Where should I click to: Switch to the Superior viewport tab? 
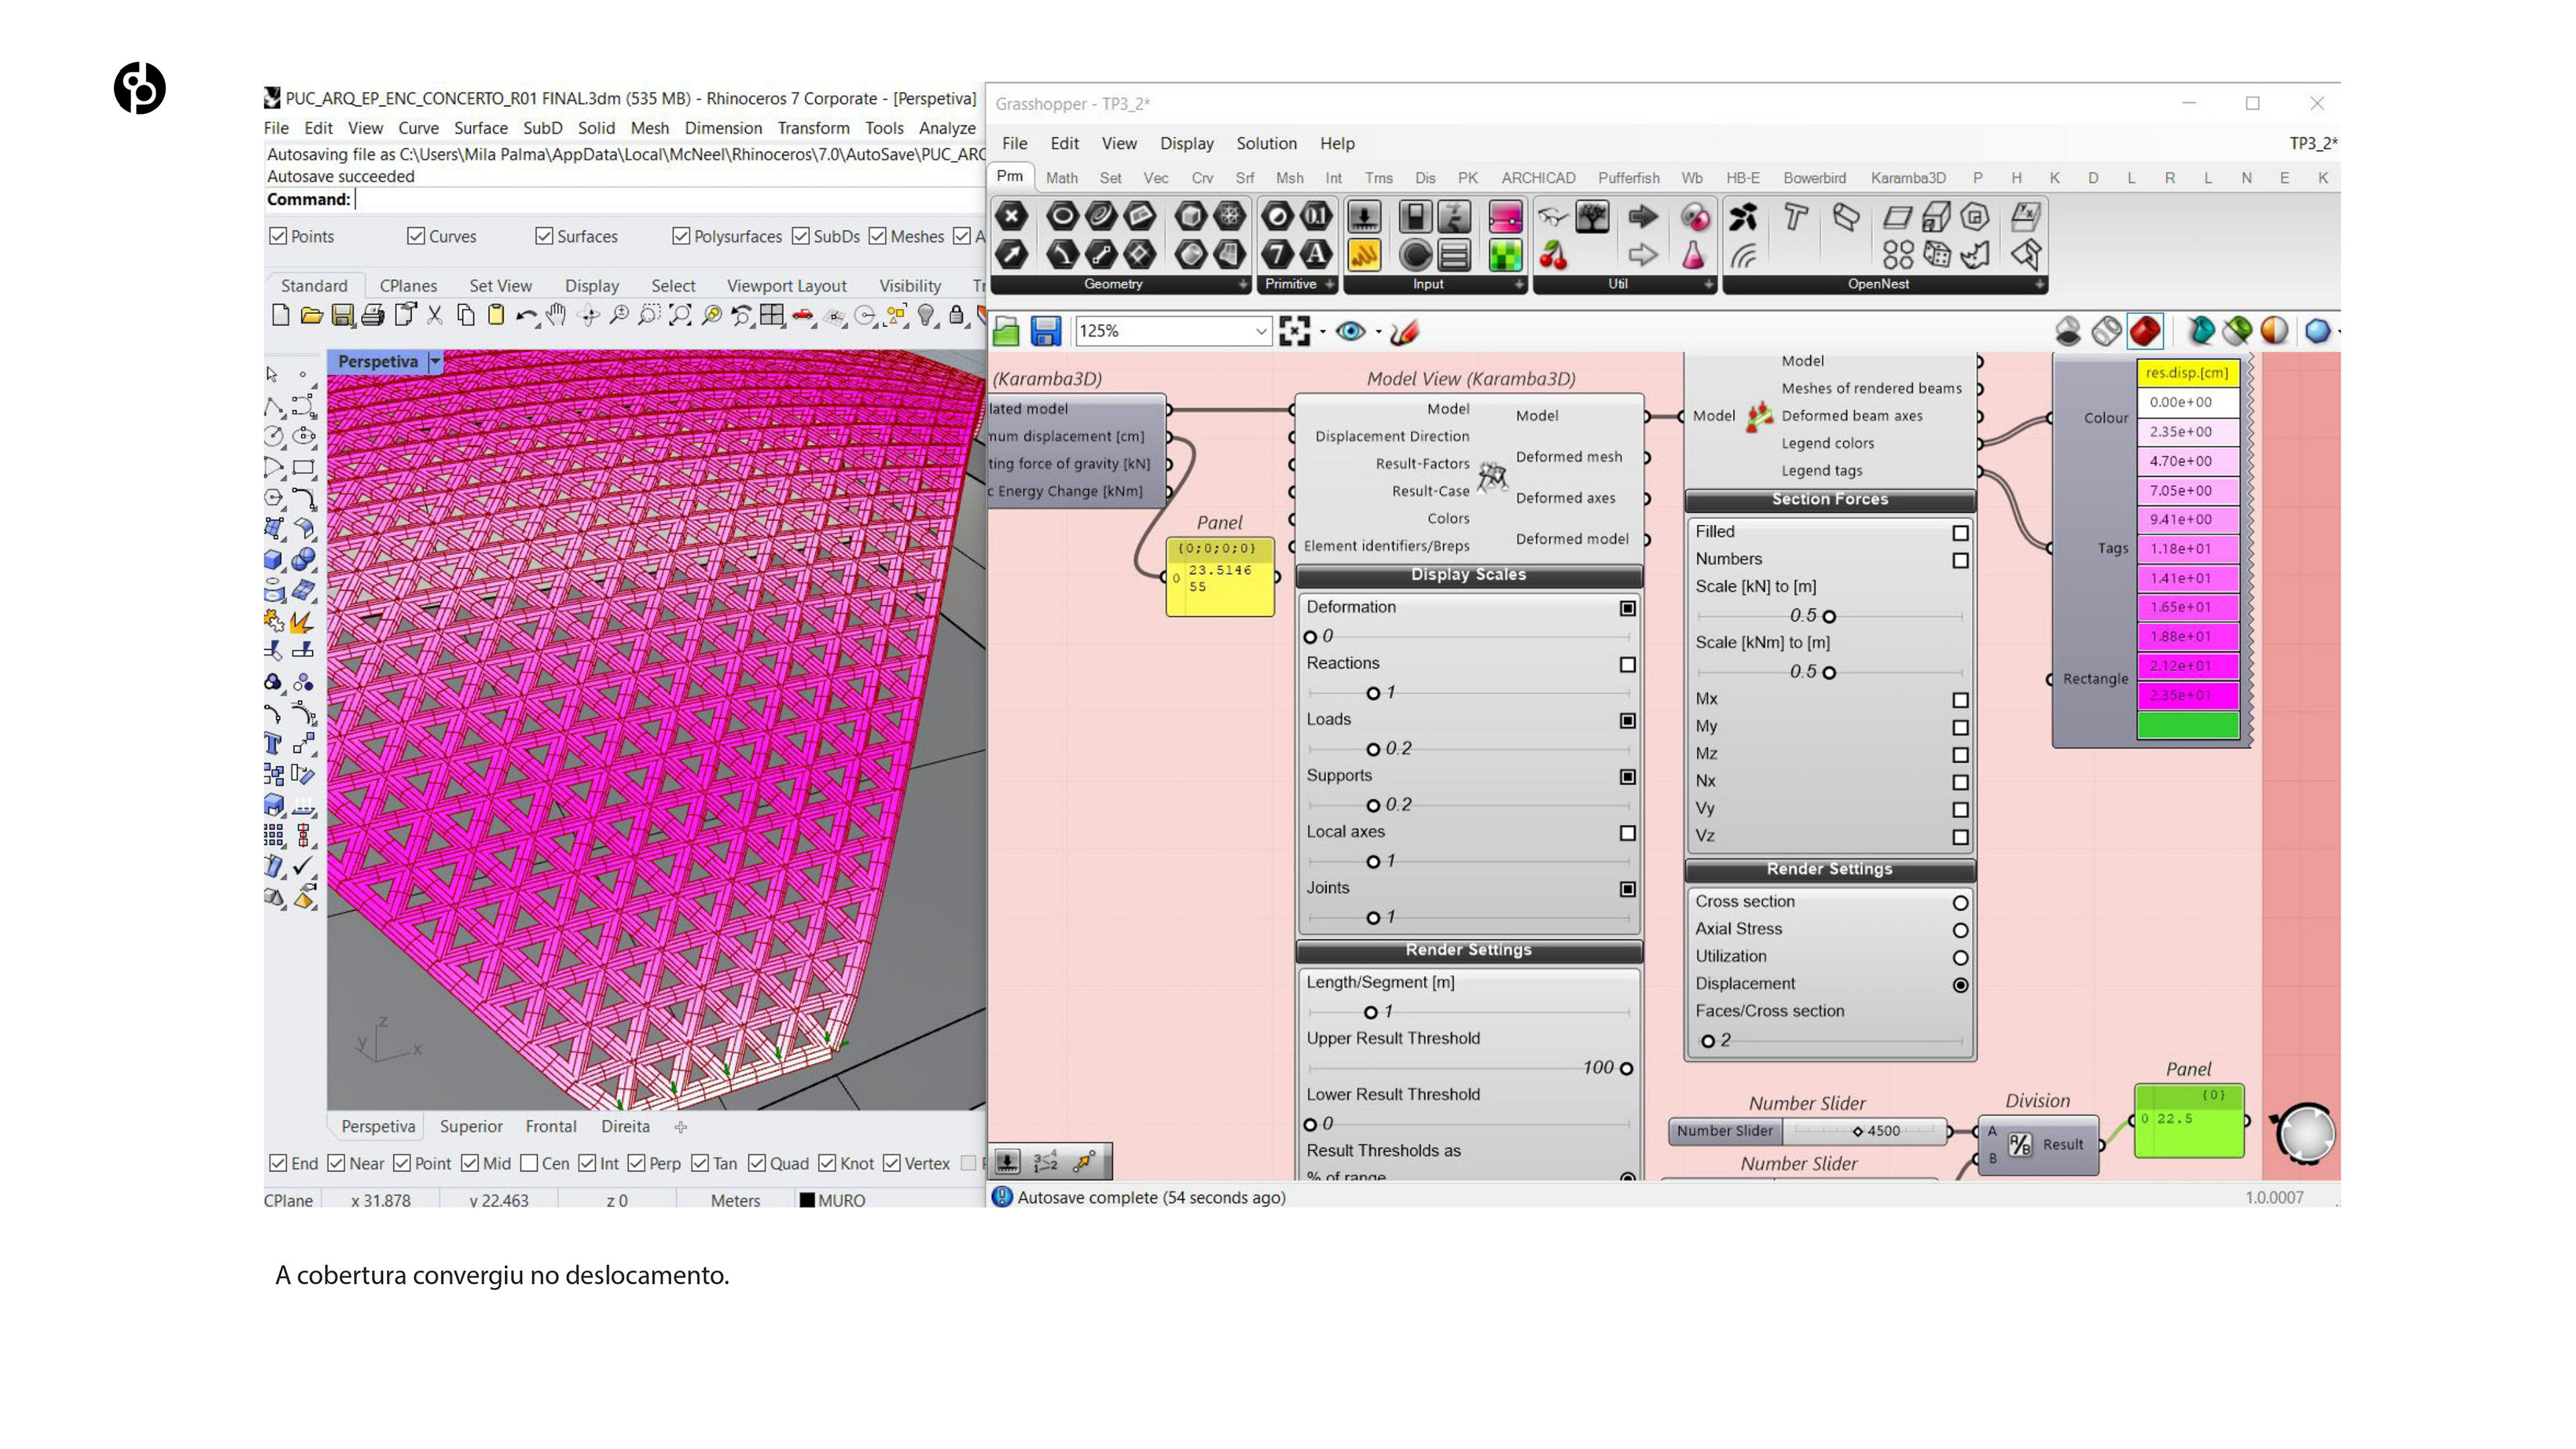[x=471, y=1126]
